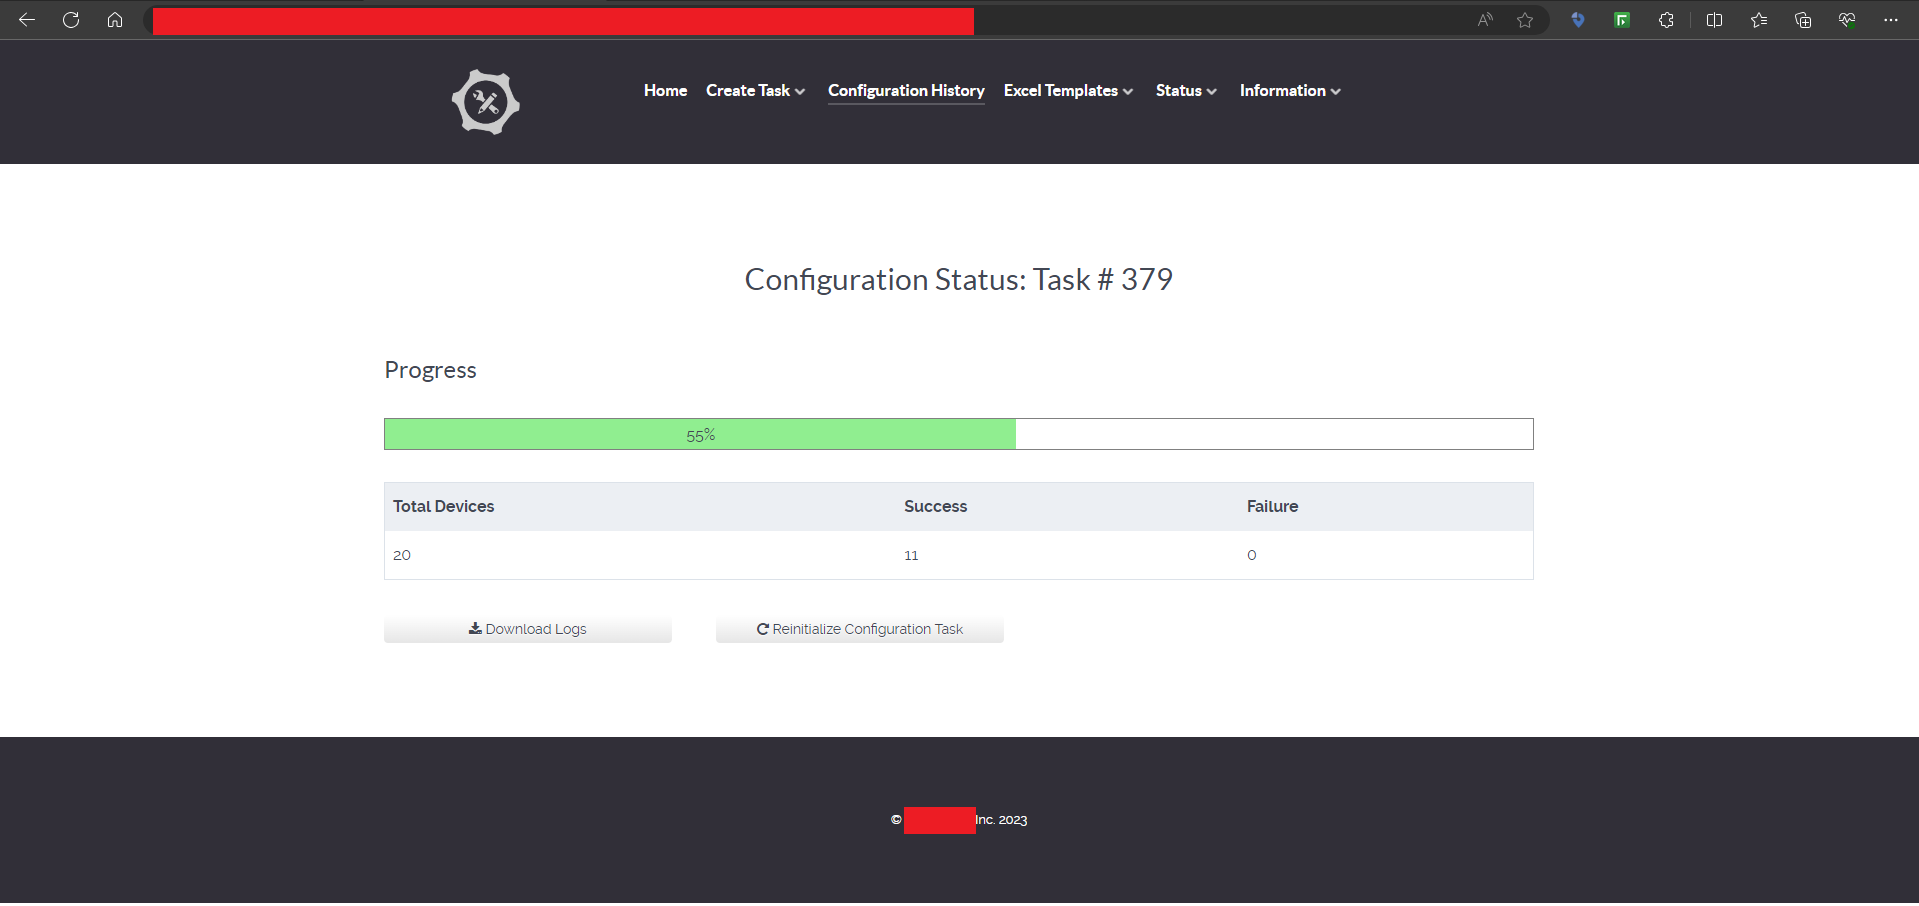The width and height of the screenshot is (1919, 906).
Task: Refresh the page with the reload icon
Action: coord(71,20)
